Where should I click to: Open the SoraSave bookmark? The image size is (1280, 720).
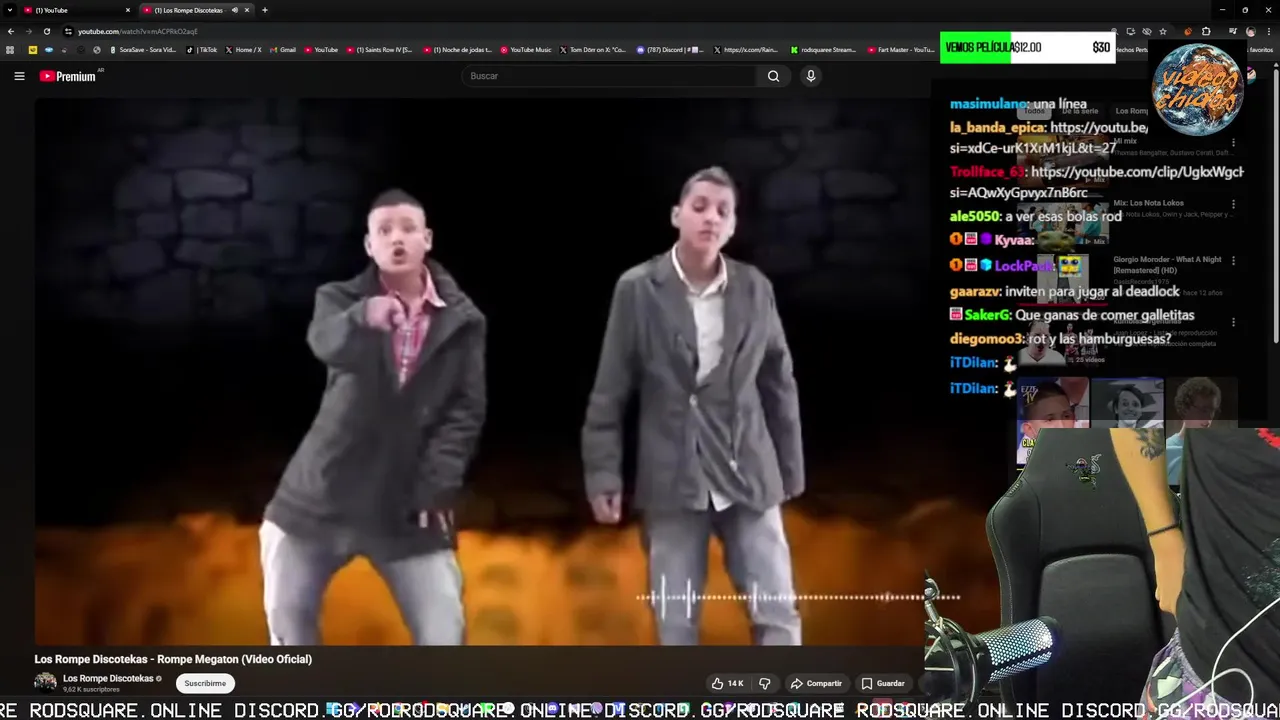[142, 49]
